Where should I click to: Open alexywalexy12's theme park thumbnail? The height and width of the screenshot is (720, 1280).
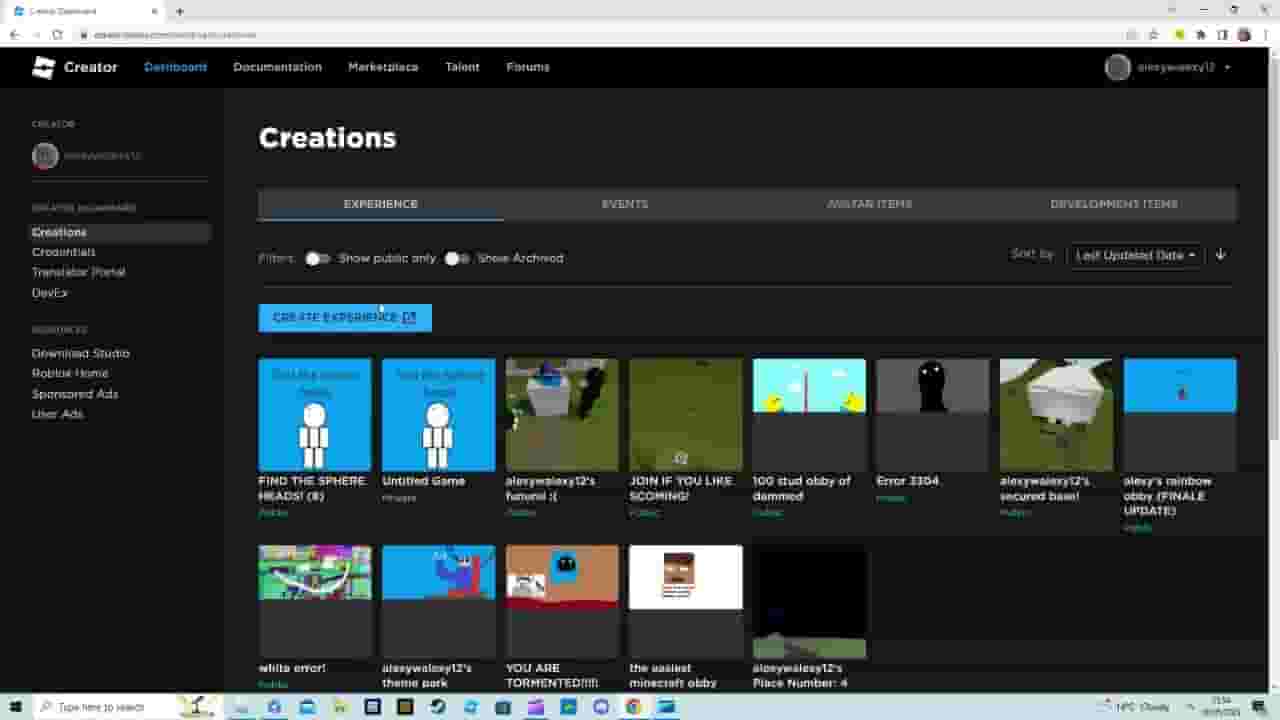pos(438,601)
